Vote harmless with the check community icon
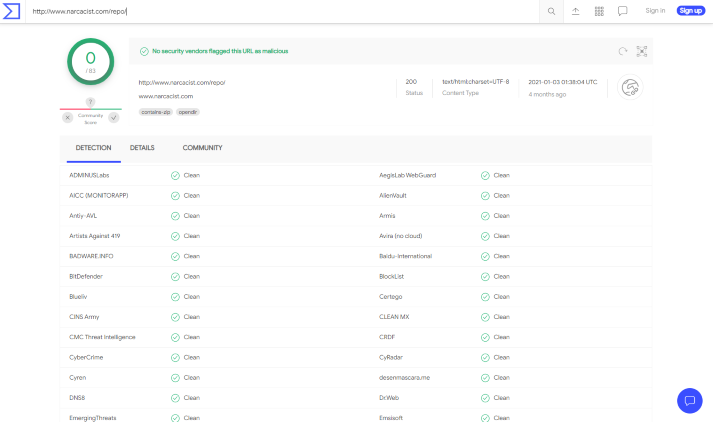The height and width of the screenshot is (422, 713). point(114,118)
